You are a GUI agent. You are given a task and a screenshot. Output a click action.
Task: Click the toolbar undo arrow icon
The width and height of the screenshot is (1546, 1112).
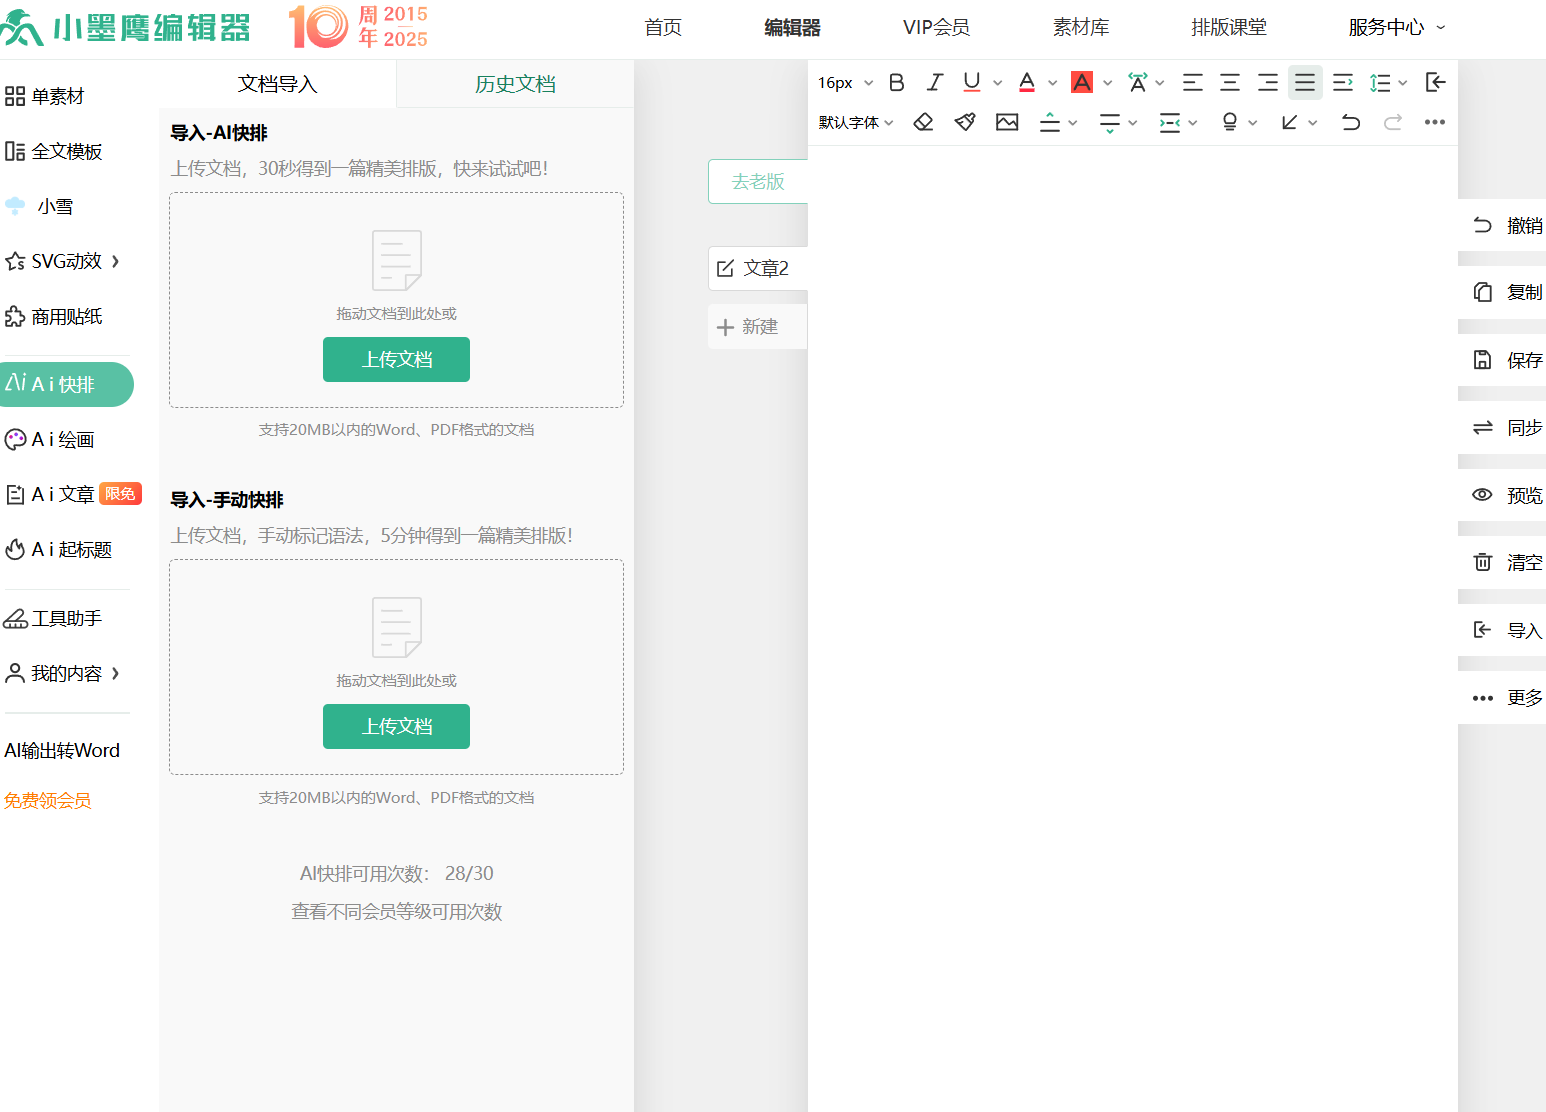(x=1351, y=122)
